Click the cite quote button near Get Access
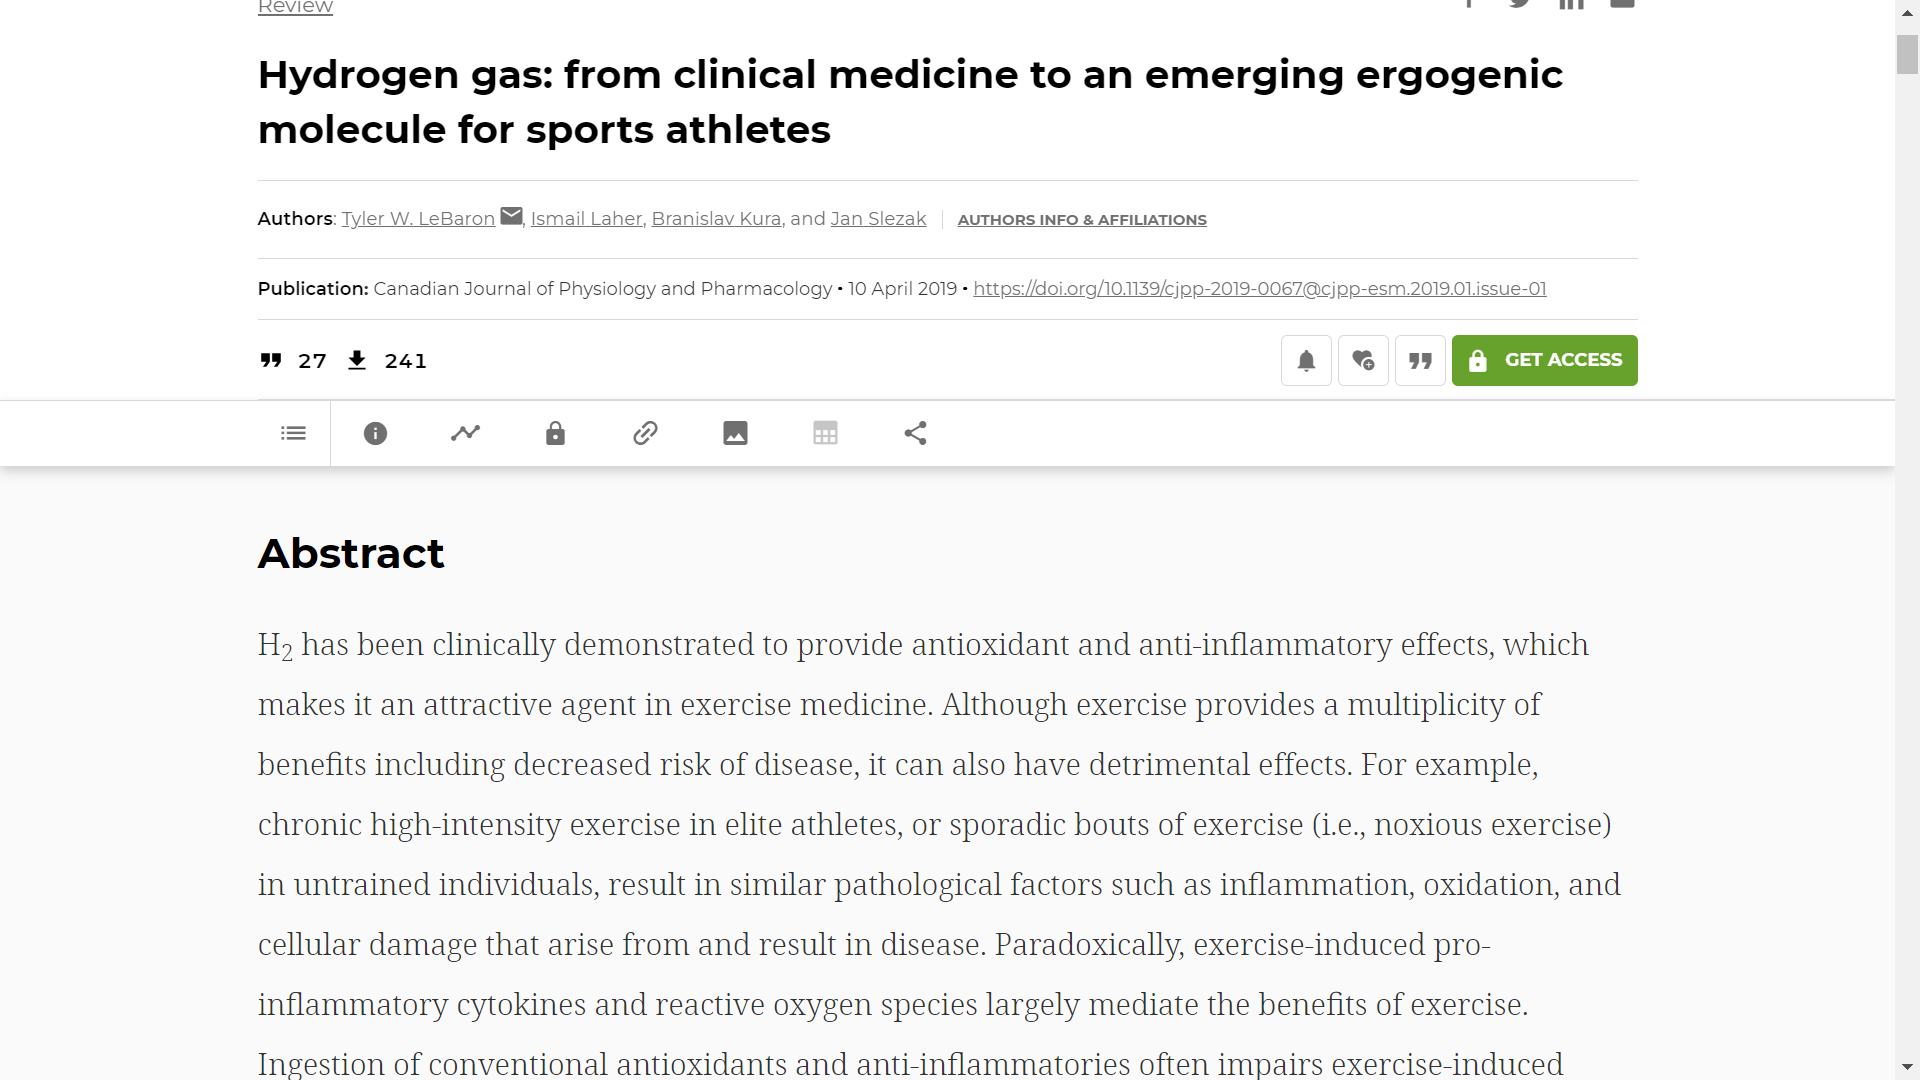This screenshot has width=1920, height=1080. pos(1420,360)
